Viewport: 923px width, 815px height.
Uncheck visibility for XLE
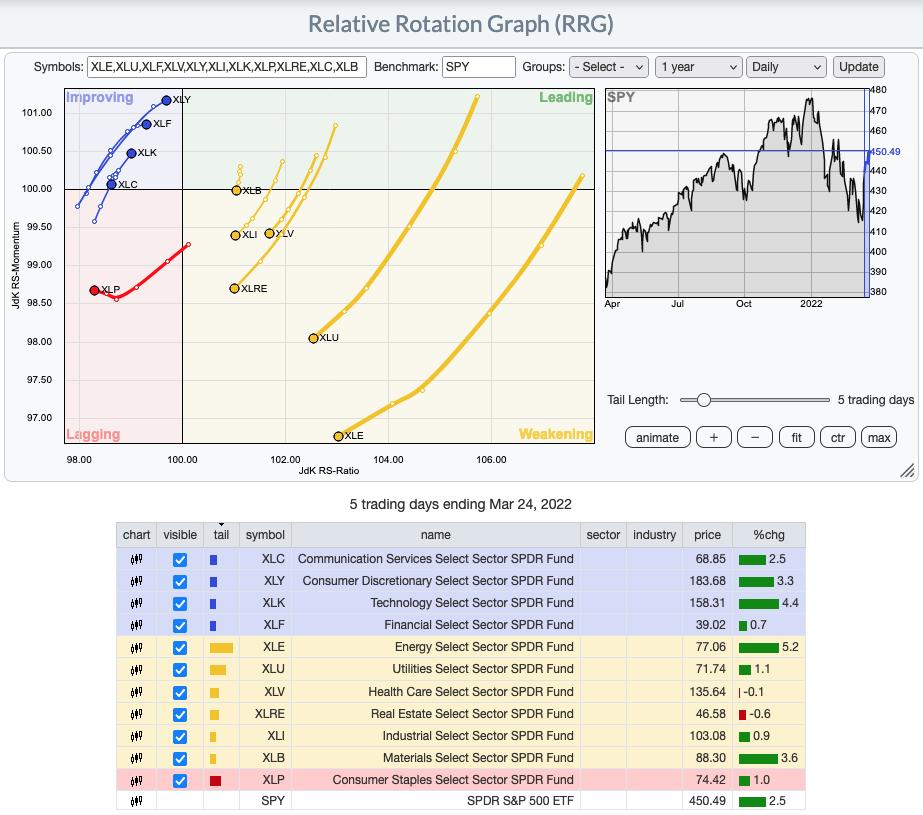tap(180, 648)
